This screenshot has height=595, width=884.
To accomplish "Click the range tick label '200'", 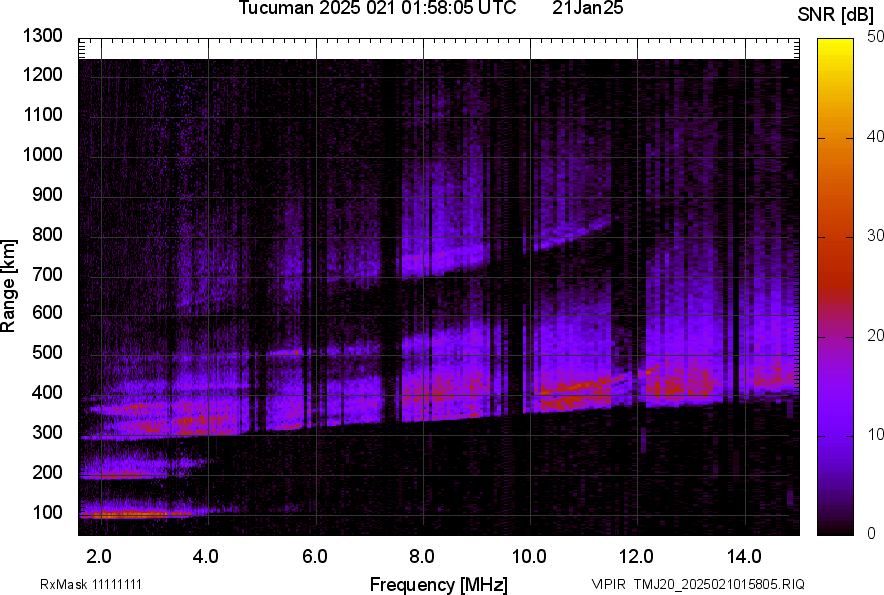I will (47, 472).
